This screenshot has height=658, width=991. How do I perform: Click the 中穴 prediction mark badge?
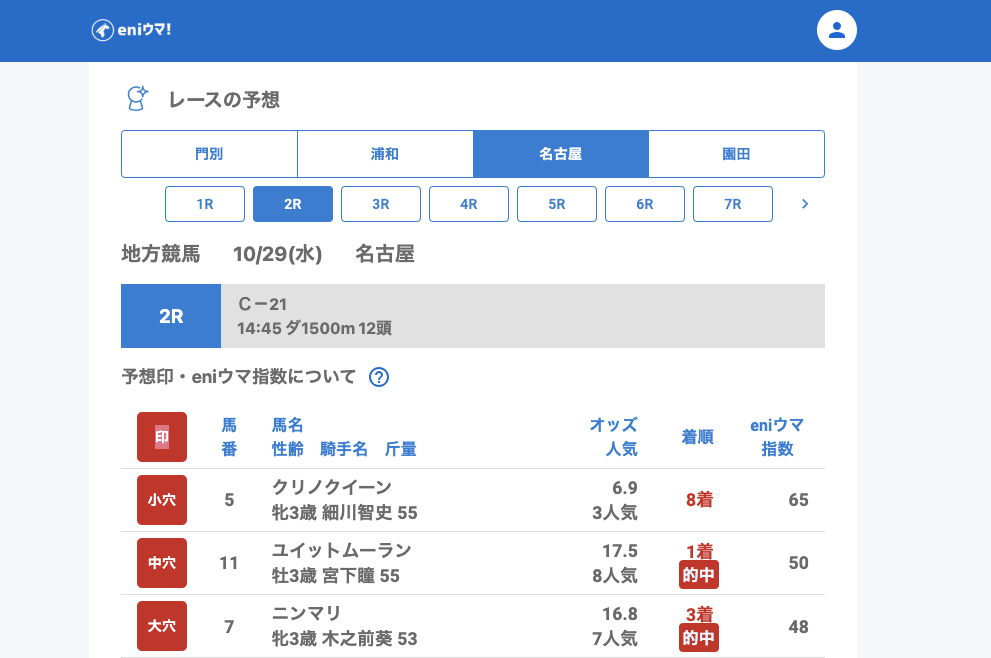pyautogui.click(x=162, y=563)
